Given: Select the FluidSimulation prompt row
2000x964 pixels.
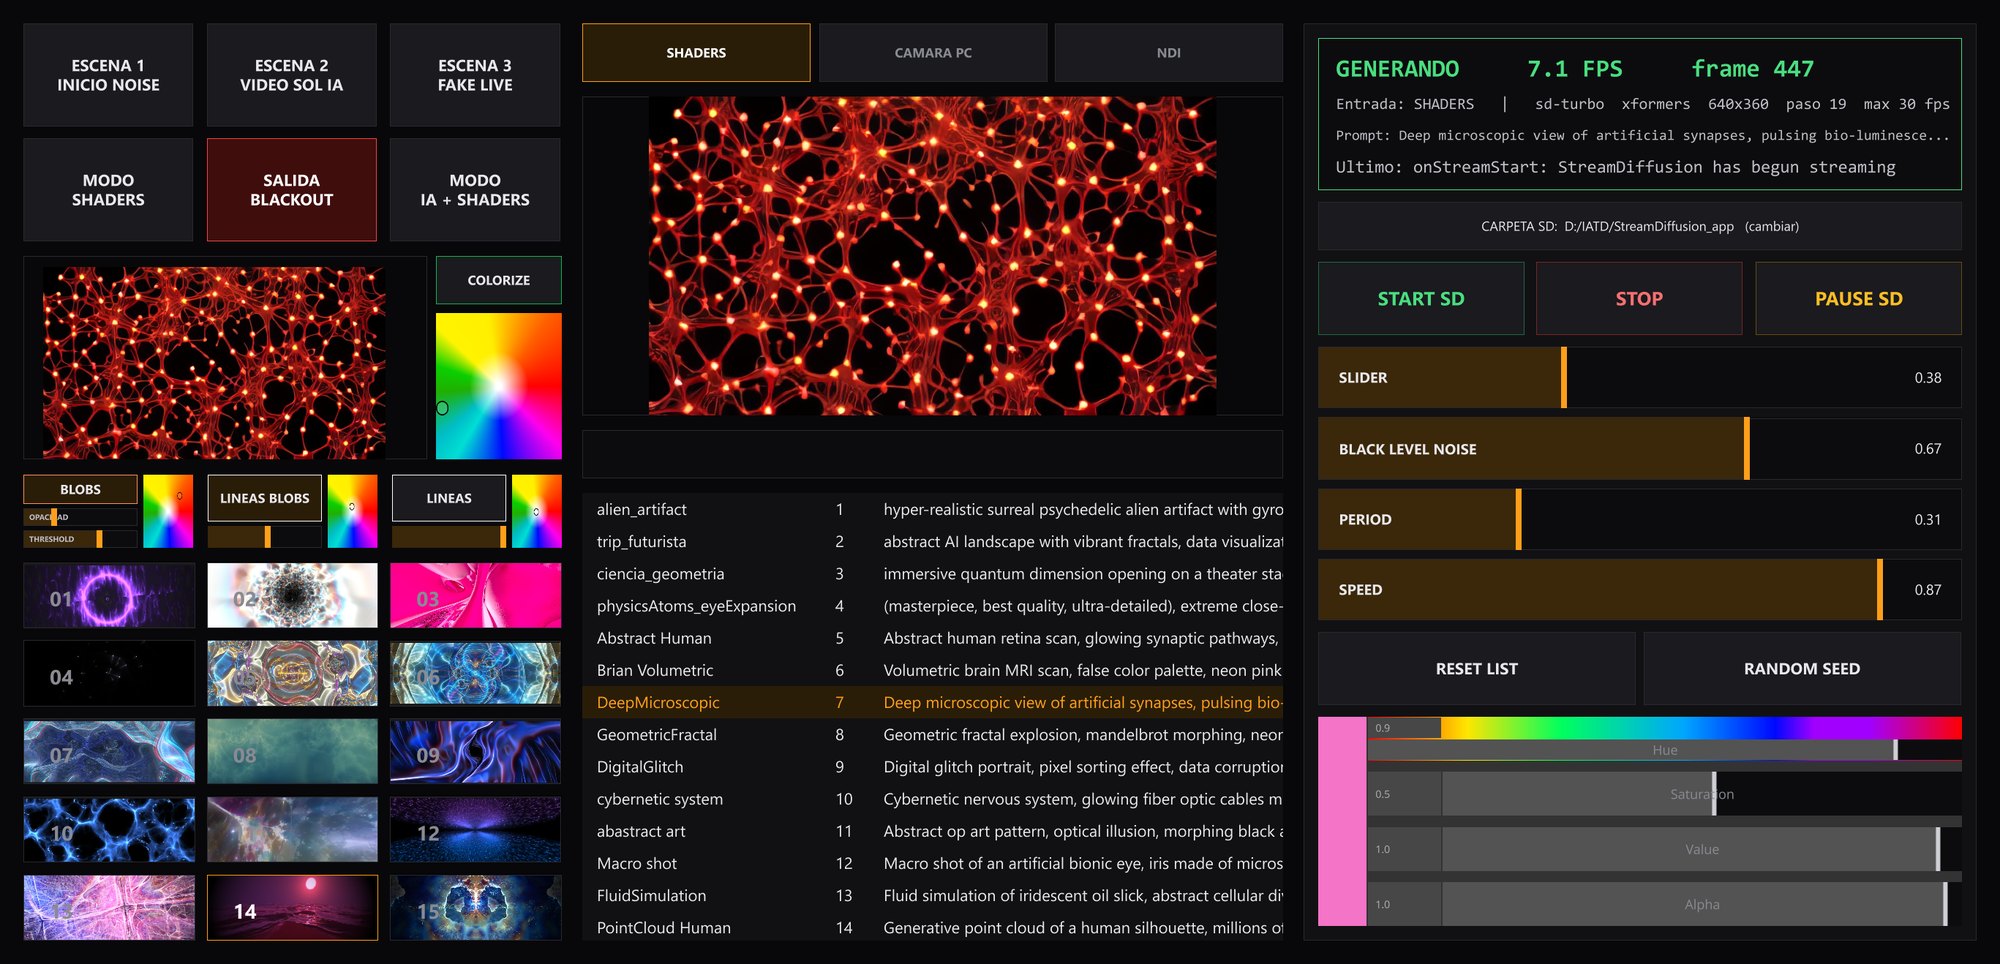Looking at the screenshot, I should click(932, 895).
